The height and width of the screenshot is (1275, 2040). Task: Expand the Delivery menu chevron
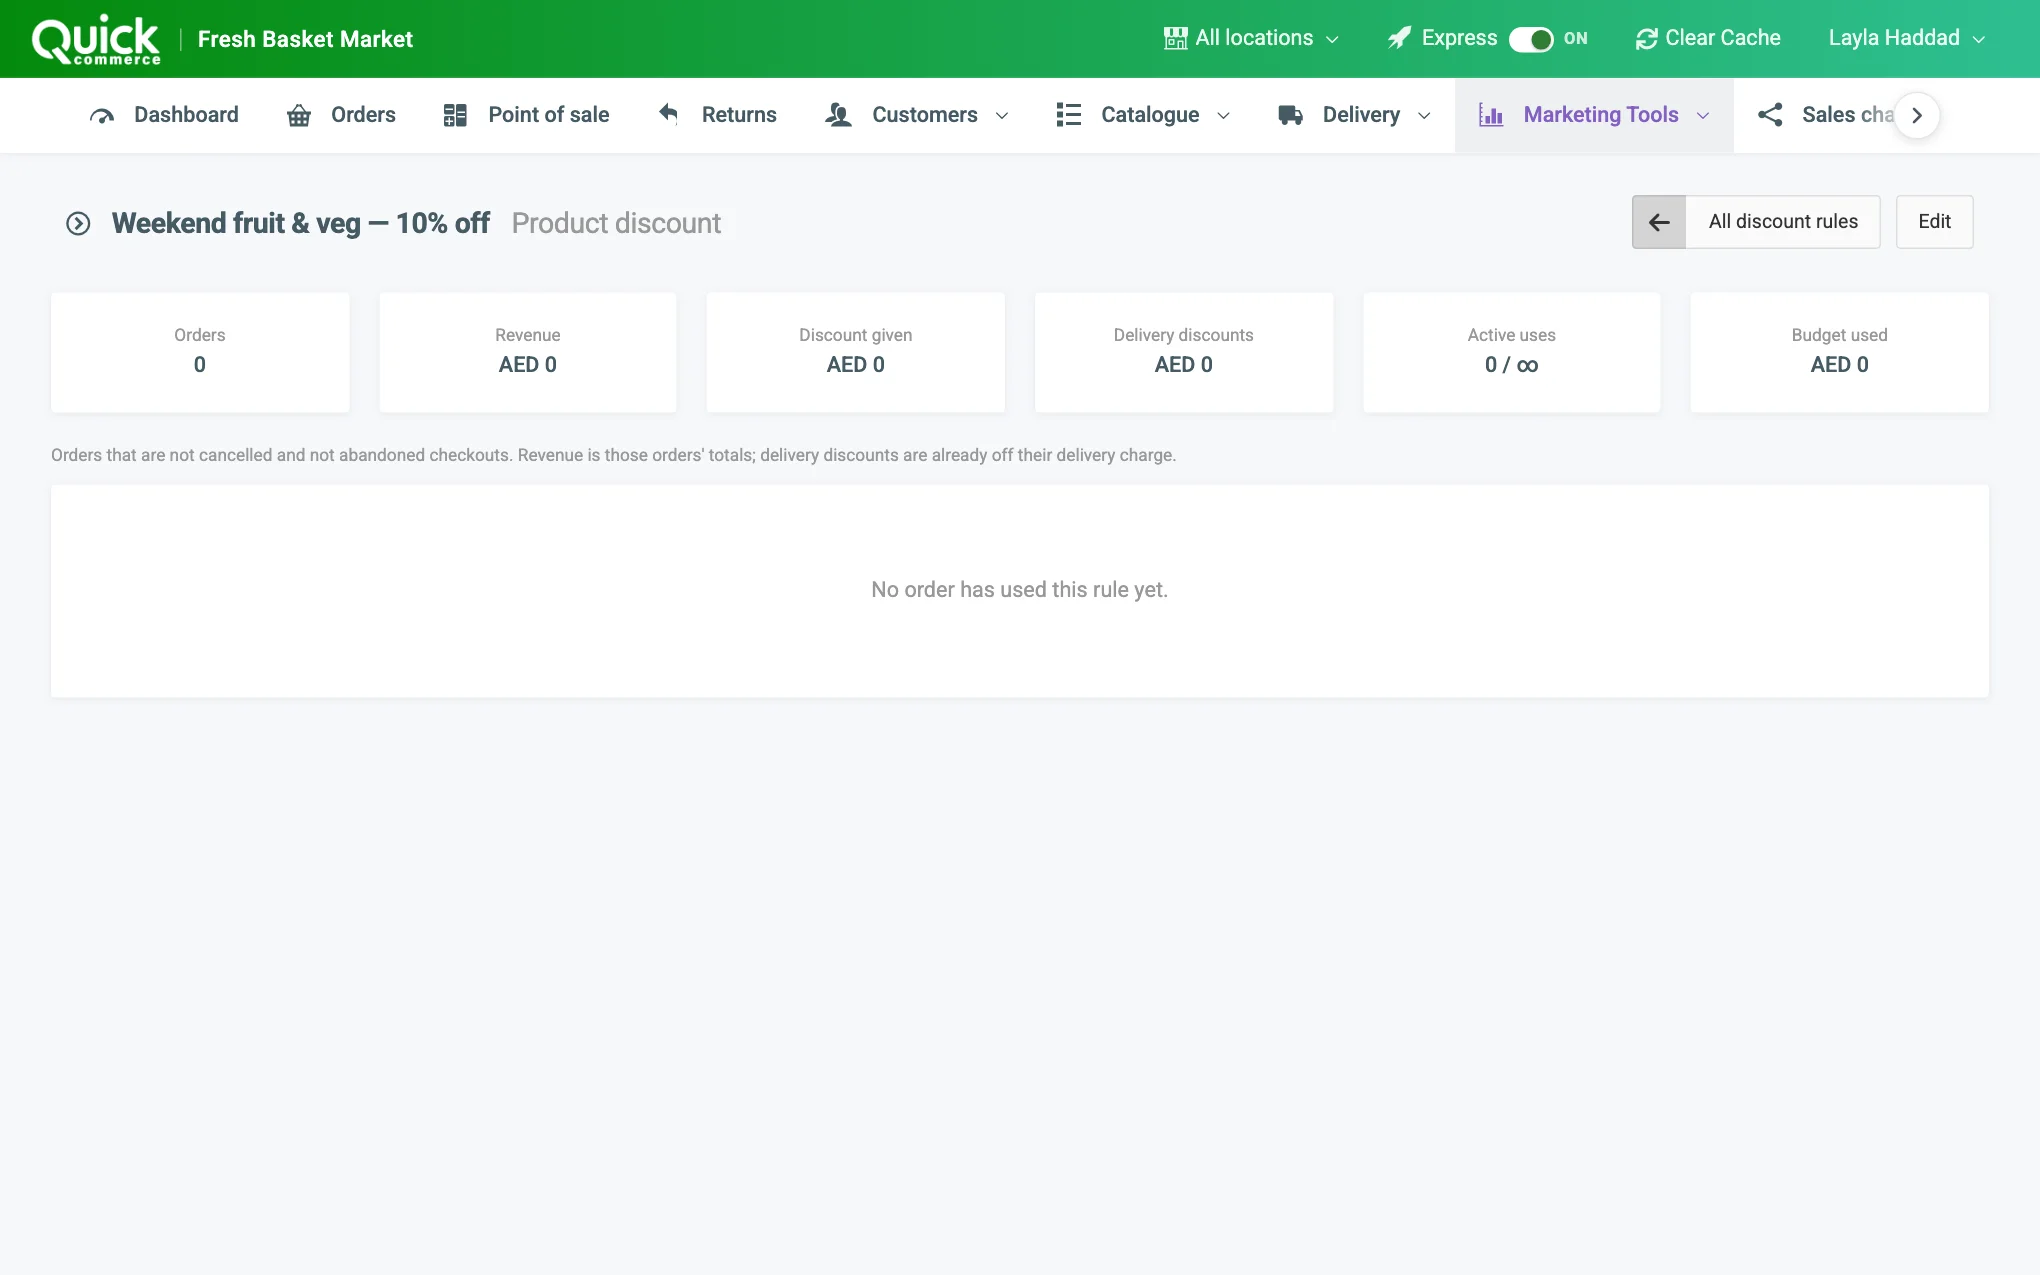[x=1424, y=116]
